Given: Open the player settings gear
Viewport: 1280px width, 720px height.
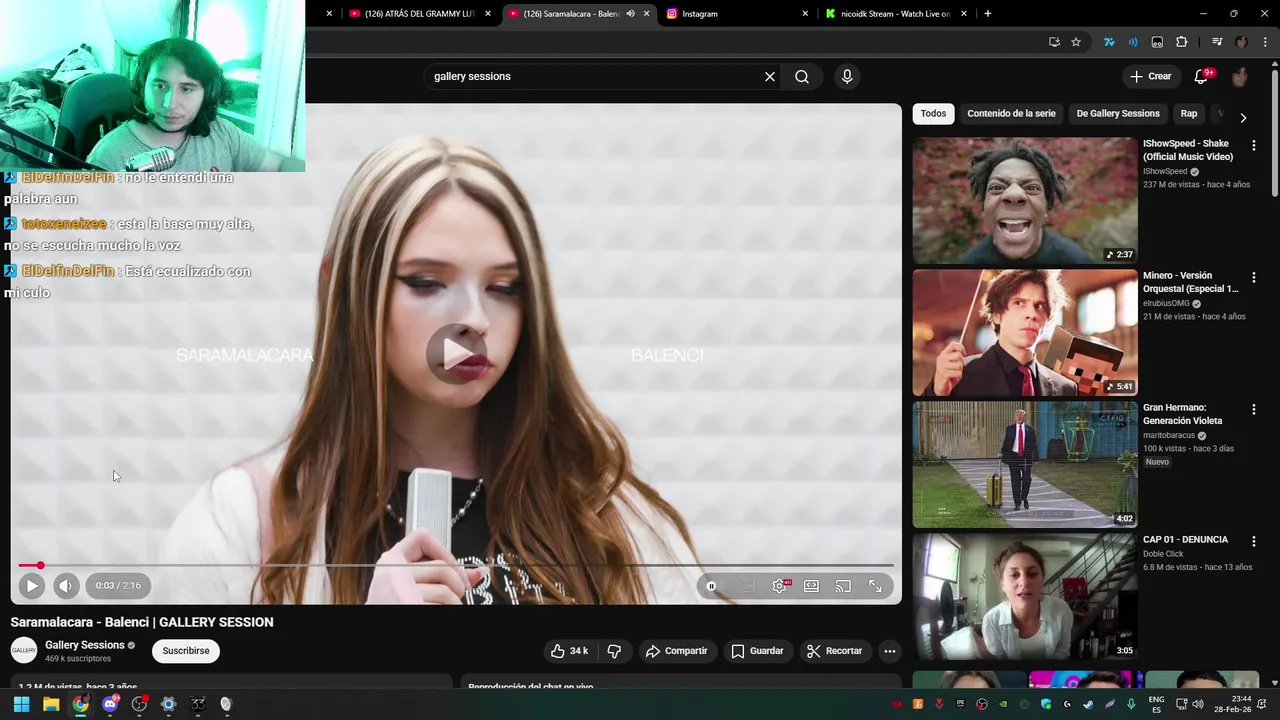Looking at the screenshot, I should pyautogui.click(x=780, y=586).
